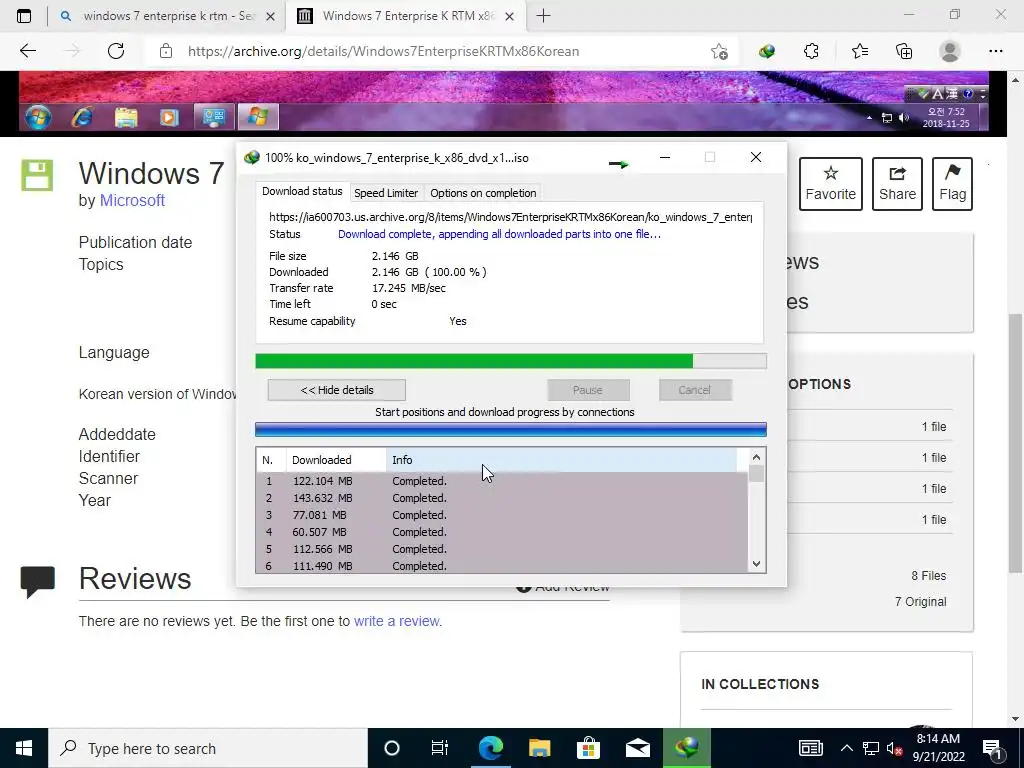Click the Start orb in Windows 7 screenshot

39,118
